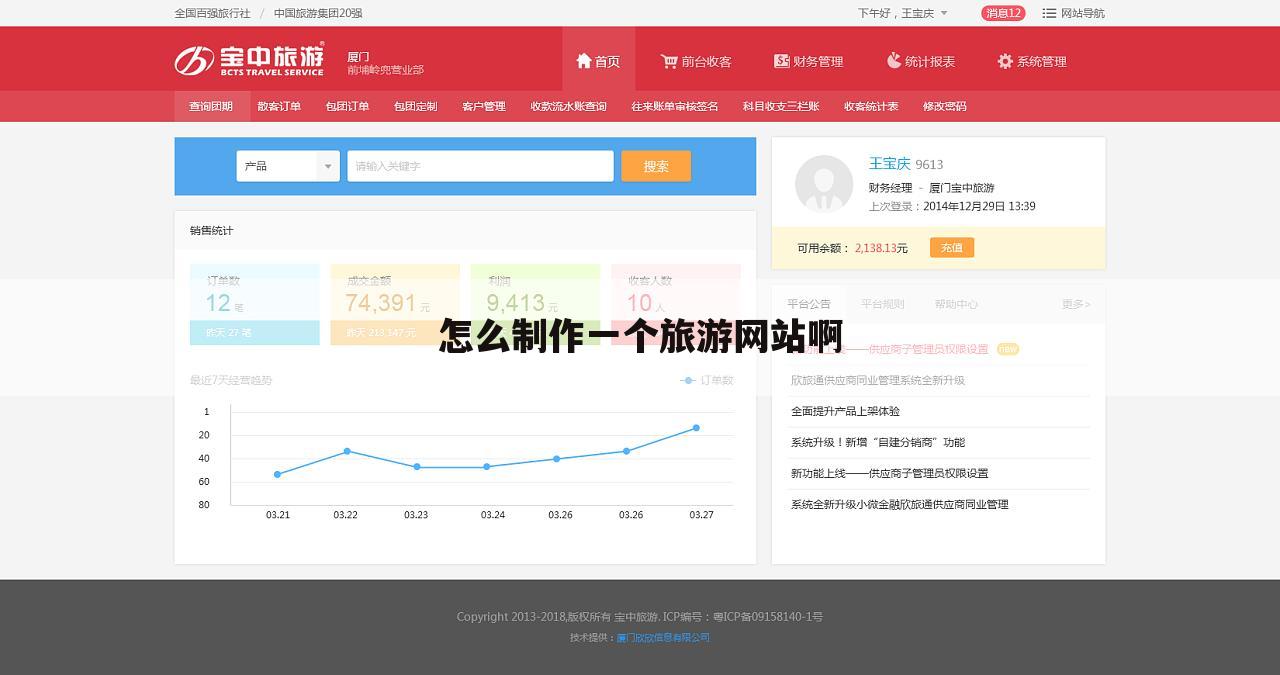The image size is (1280, 675).
Task: Select the 首页 home icon
Action: (x=584, y=60)
